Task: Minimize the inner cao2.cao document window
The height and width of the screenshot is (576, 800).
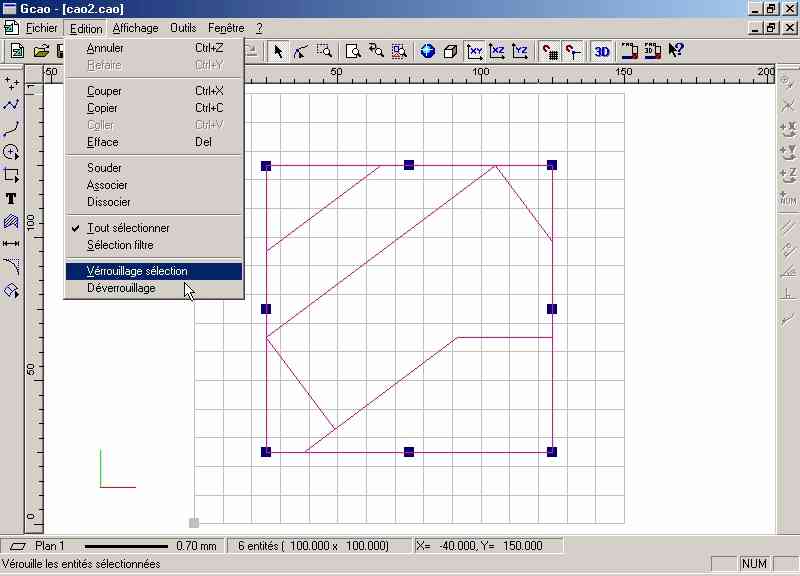Action: tap(756, 28)
